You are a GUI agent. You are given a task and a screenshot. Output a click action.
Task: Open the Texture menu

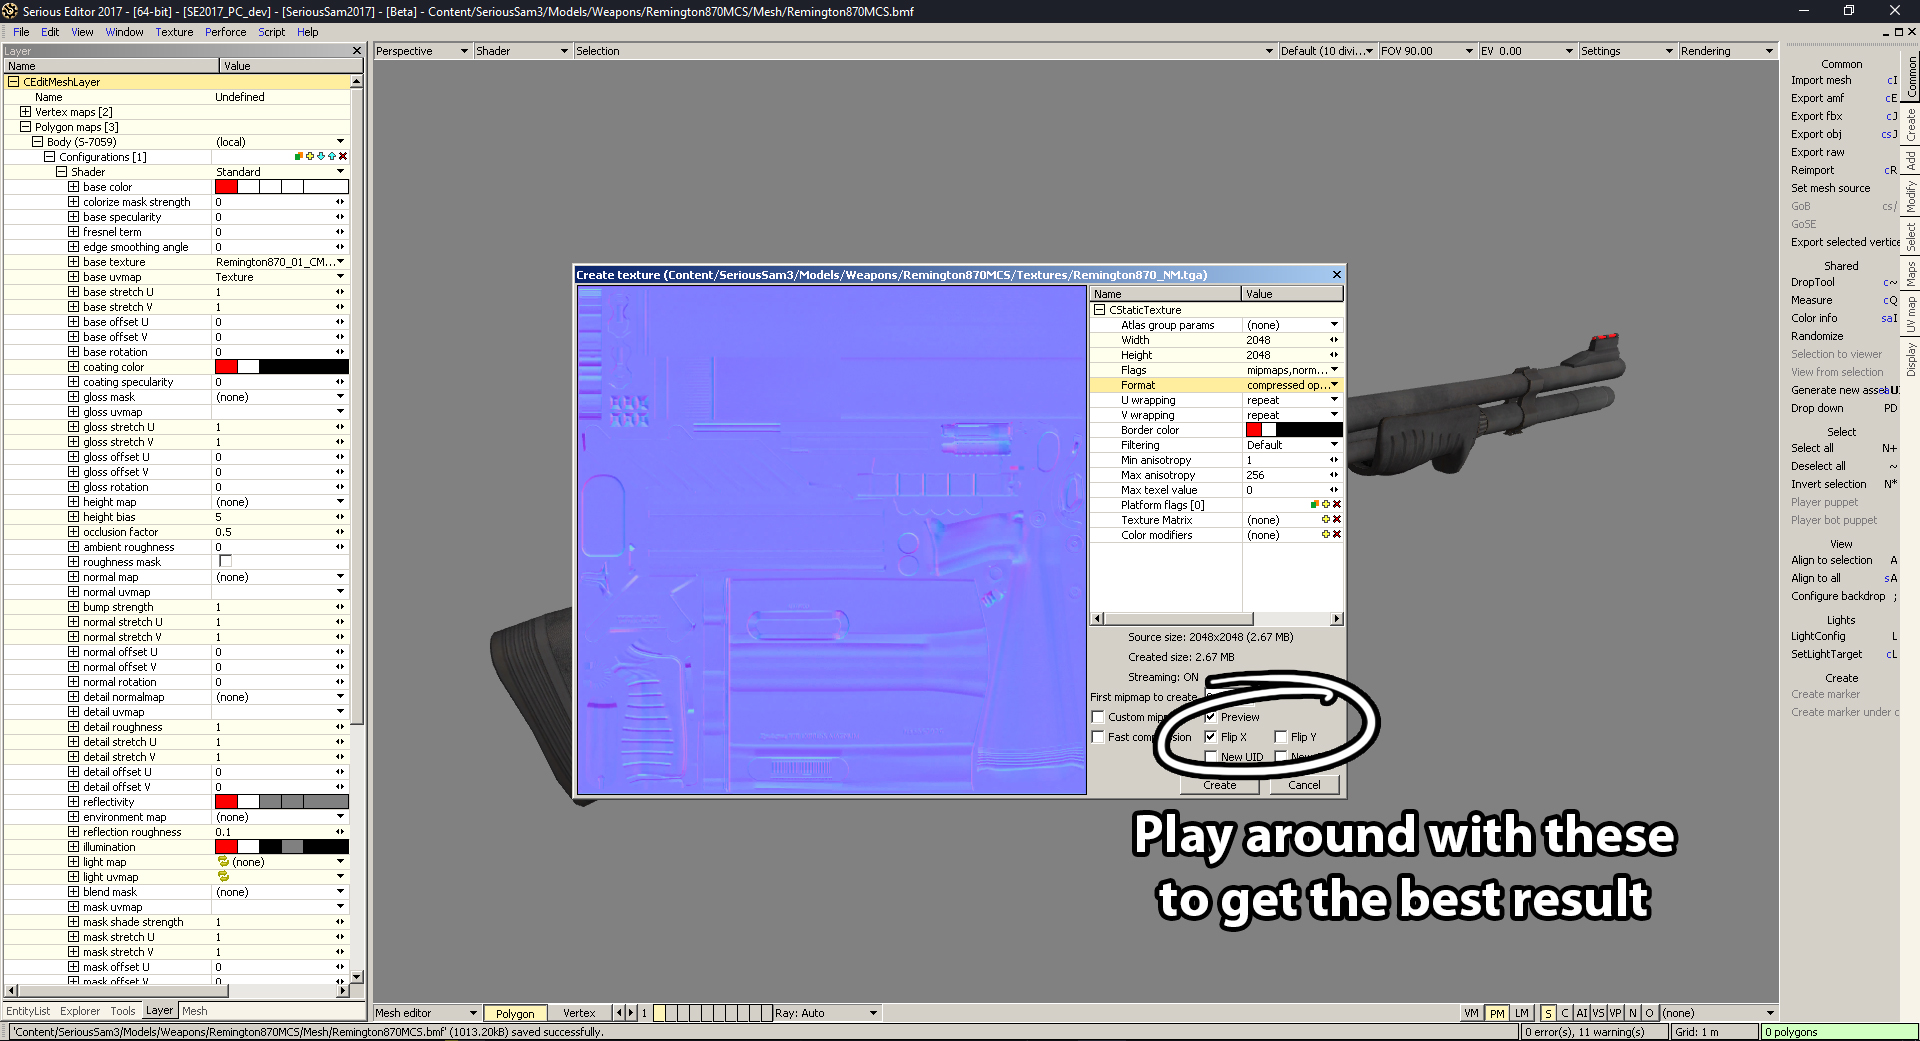(174, 32)
